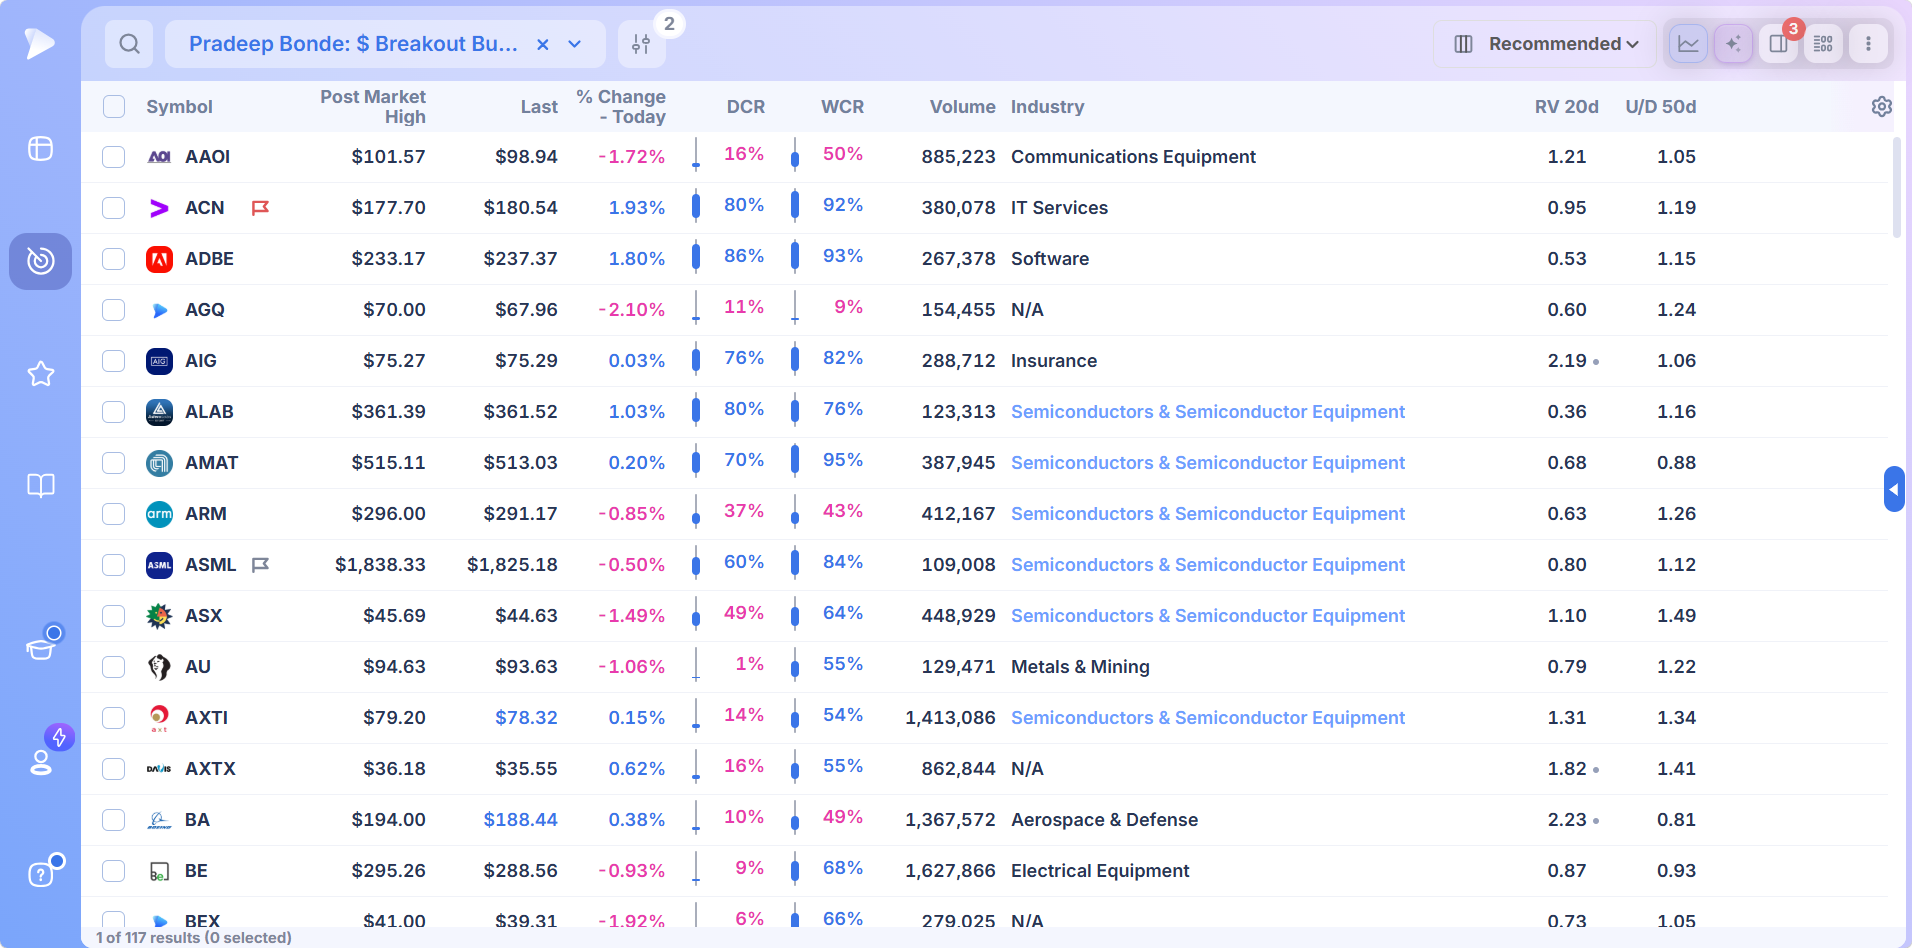
Task: Click the gray flag next to ASML
Action: point(260,565)
